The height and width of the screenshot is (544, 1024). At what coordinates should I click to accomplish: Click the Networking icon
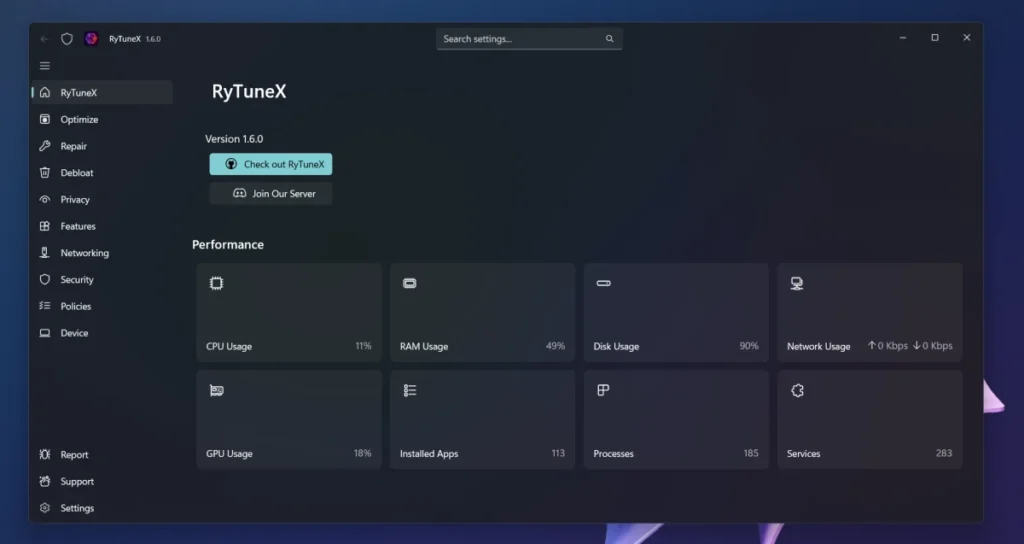[x=45, y=253]
